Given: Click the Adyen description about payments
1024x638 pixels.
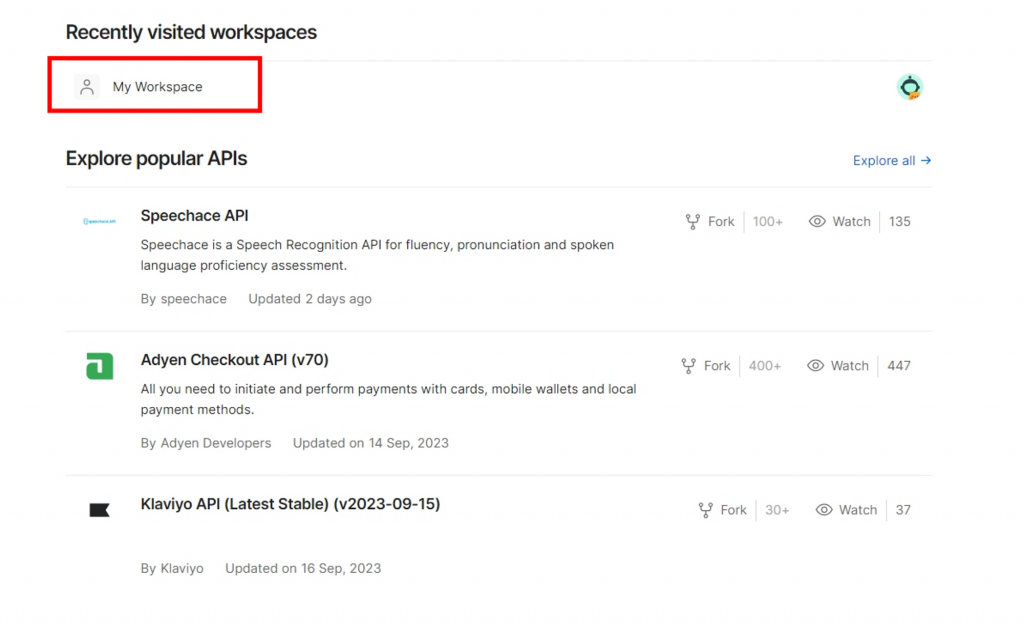Looking at the screenshot, I should (389, 400).
